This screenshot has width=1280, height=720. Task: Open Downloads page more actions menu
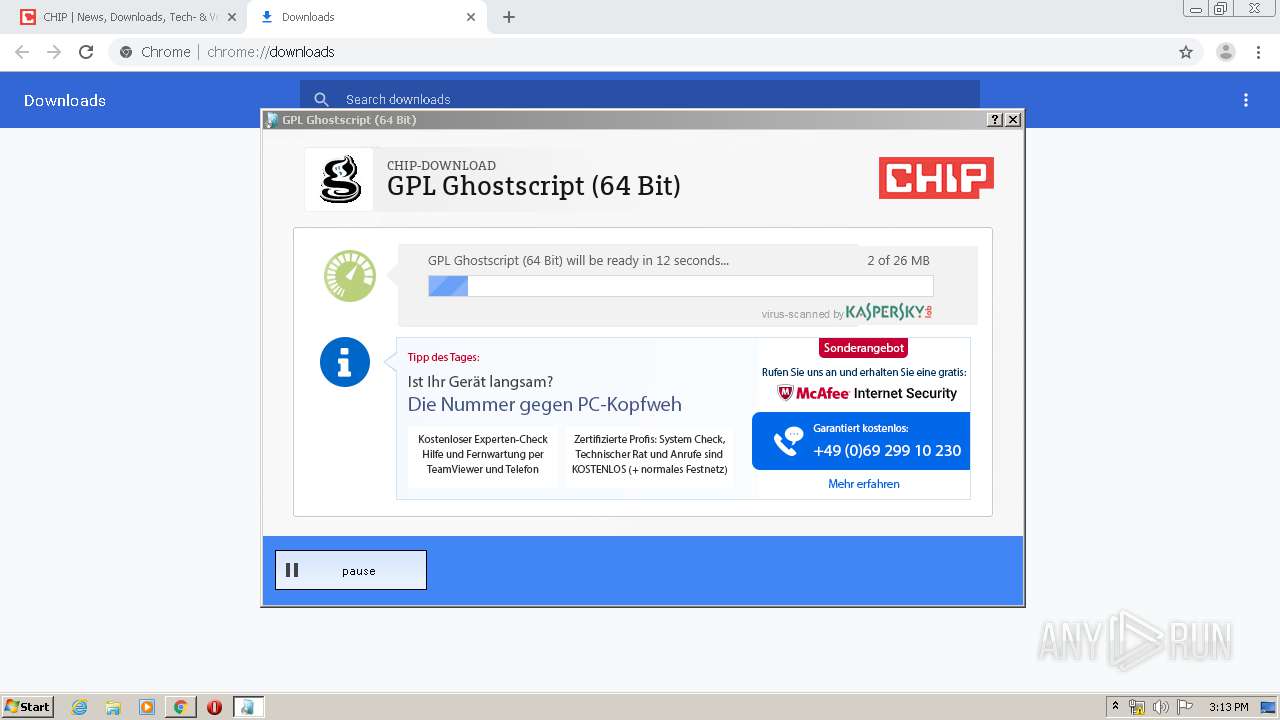[1246, 100]
